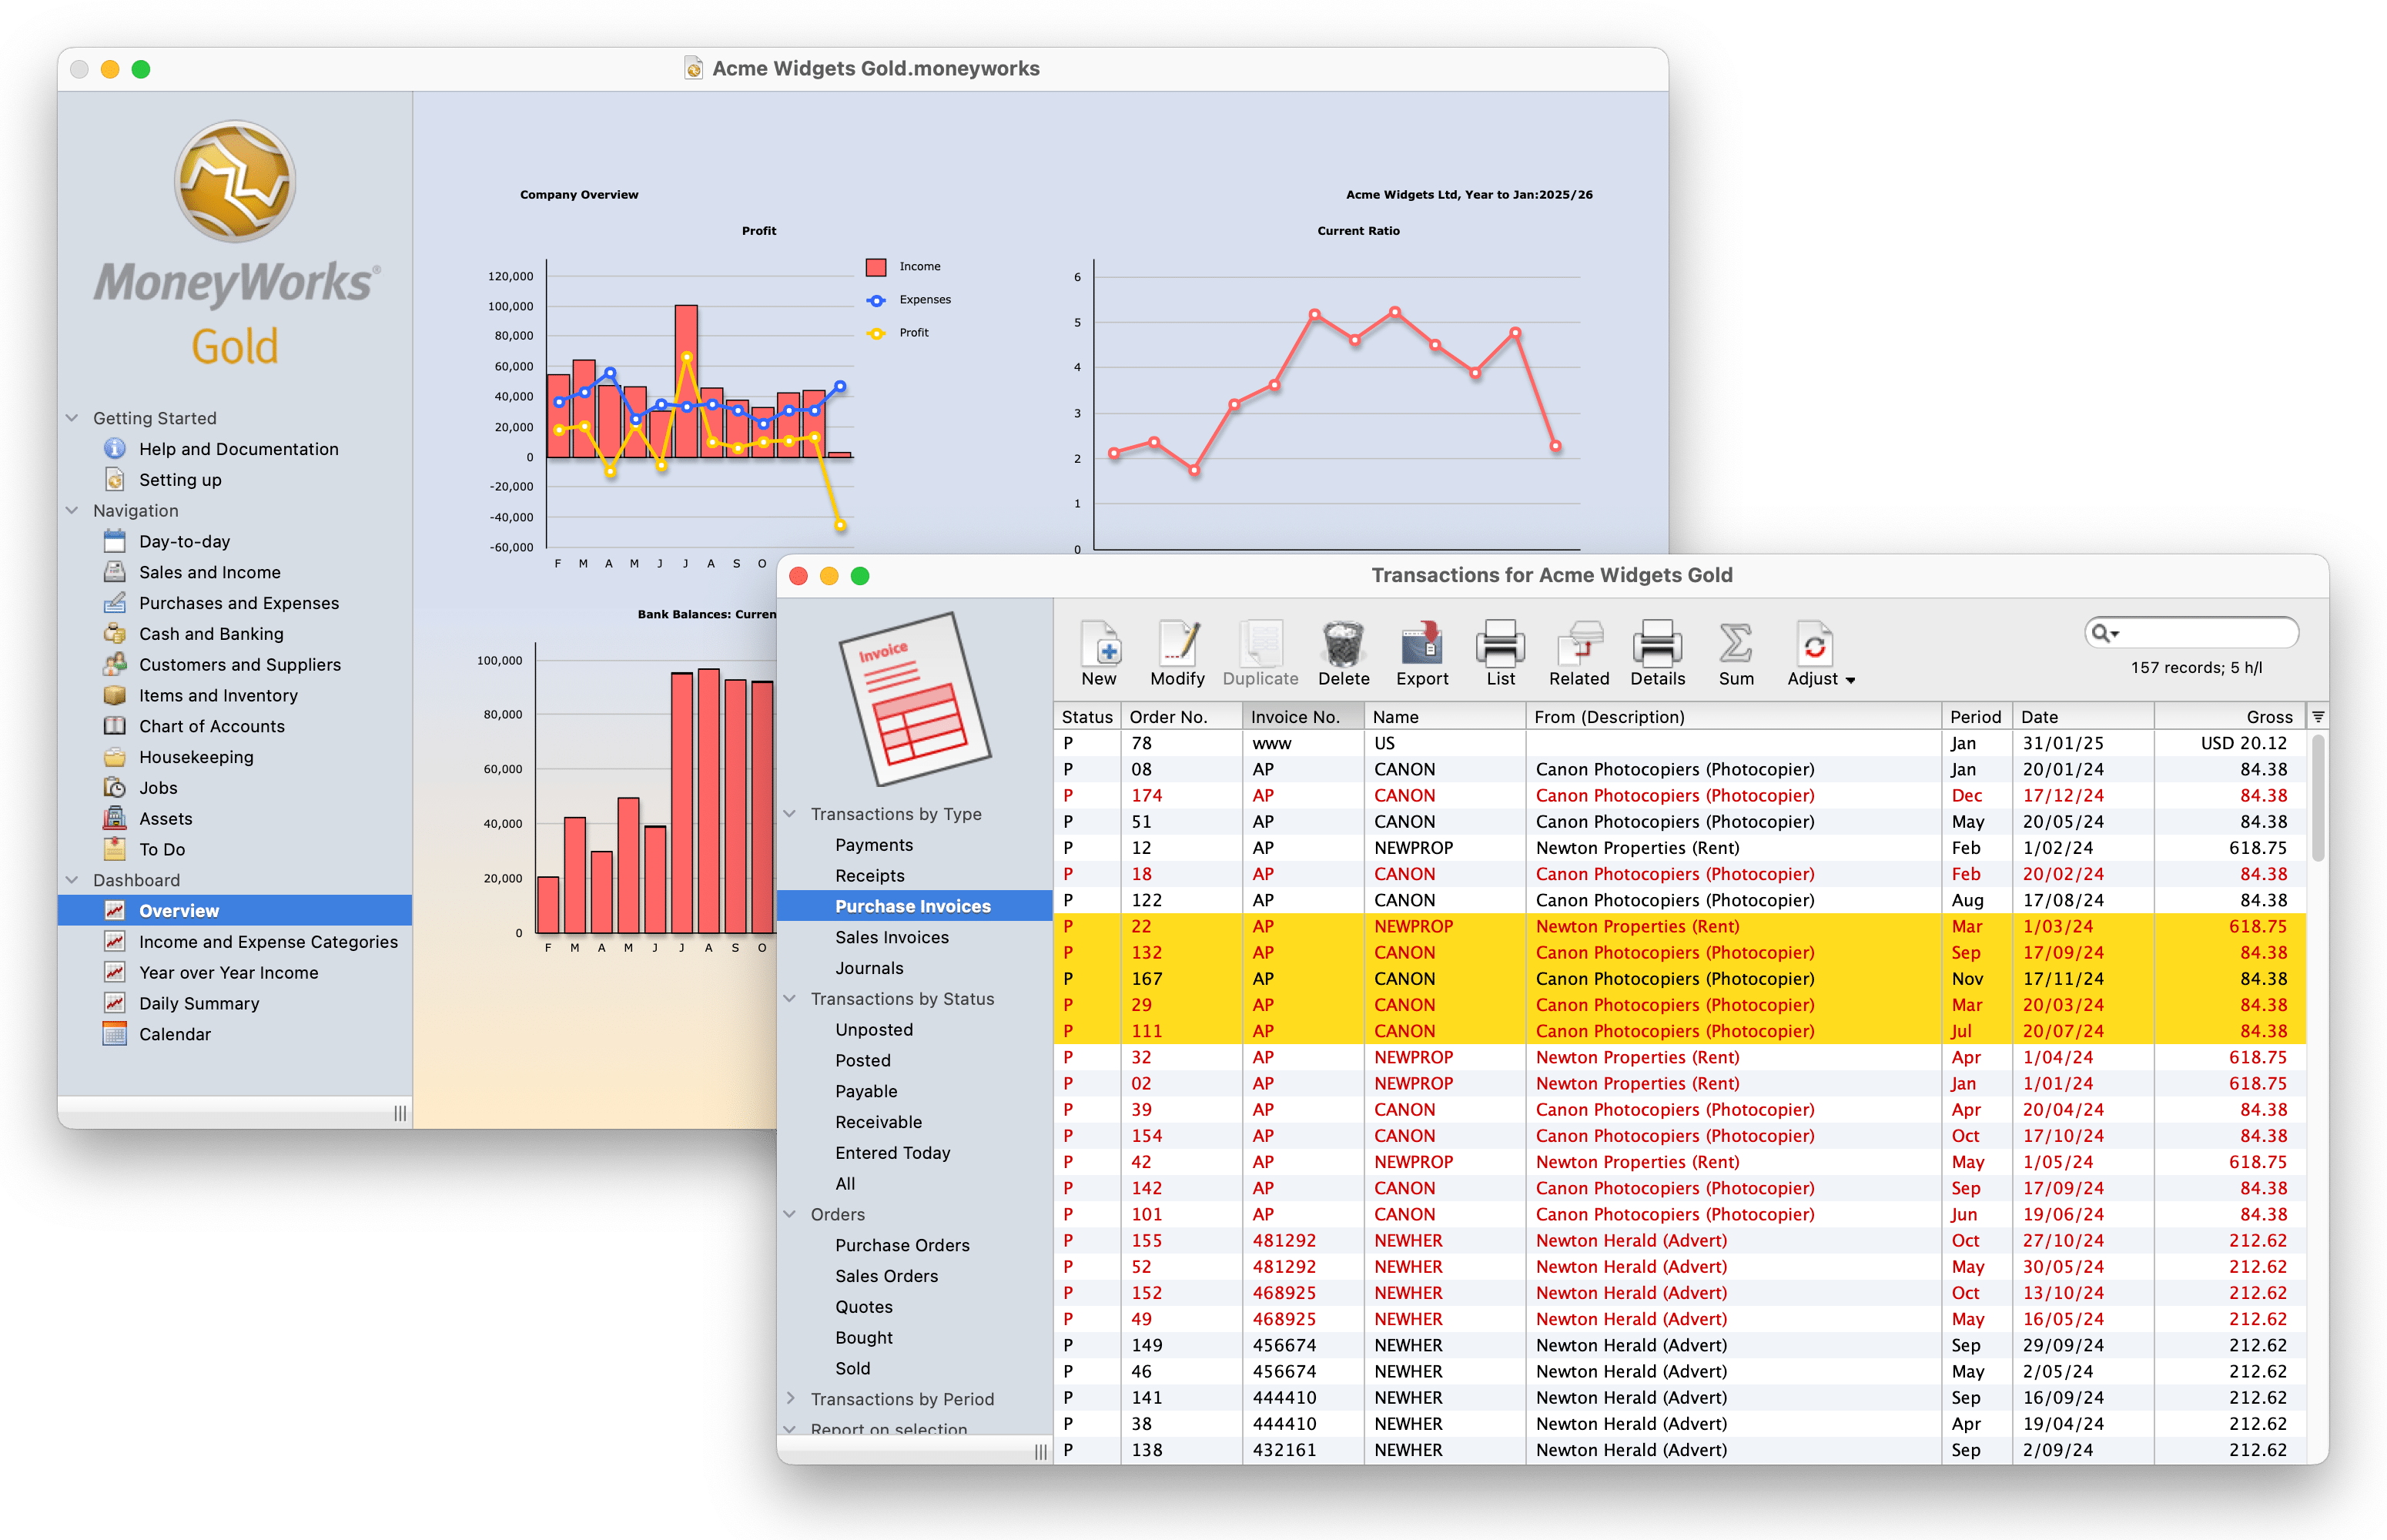
Task: Select Purchase Orders under Orders
Action: tap(902, 1246)
